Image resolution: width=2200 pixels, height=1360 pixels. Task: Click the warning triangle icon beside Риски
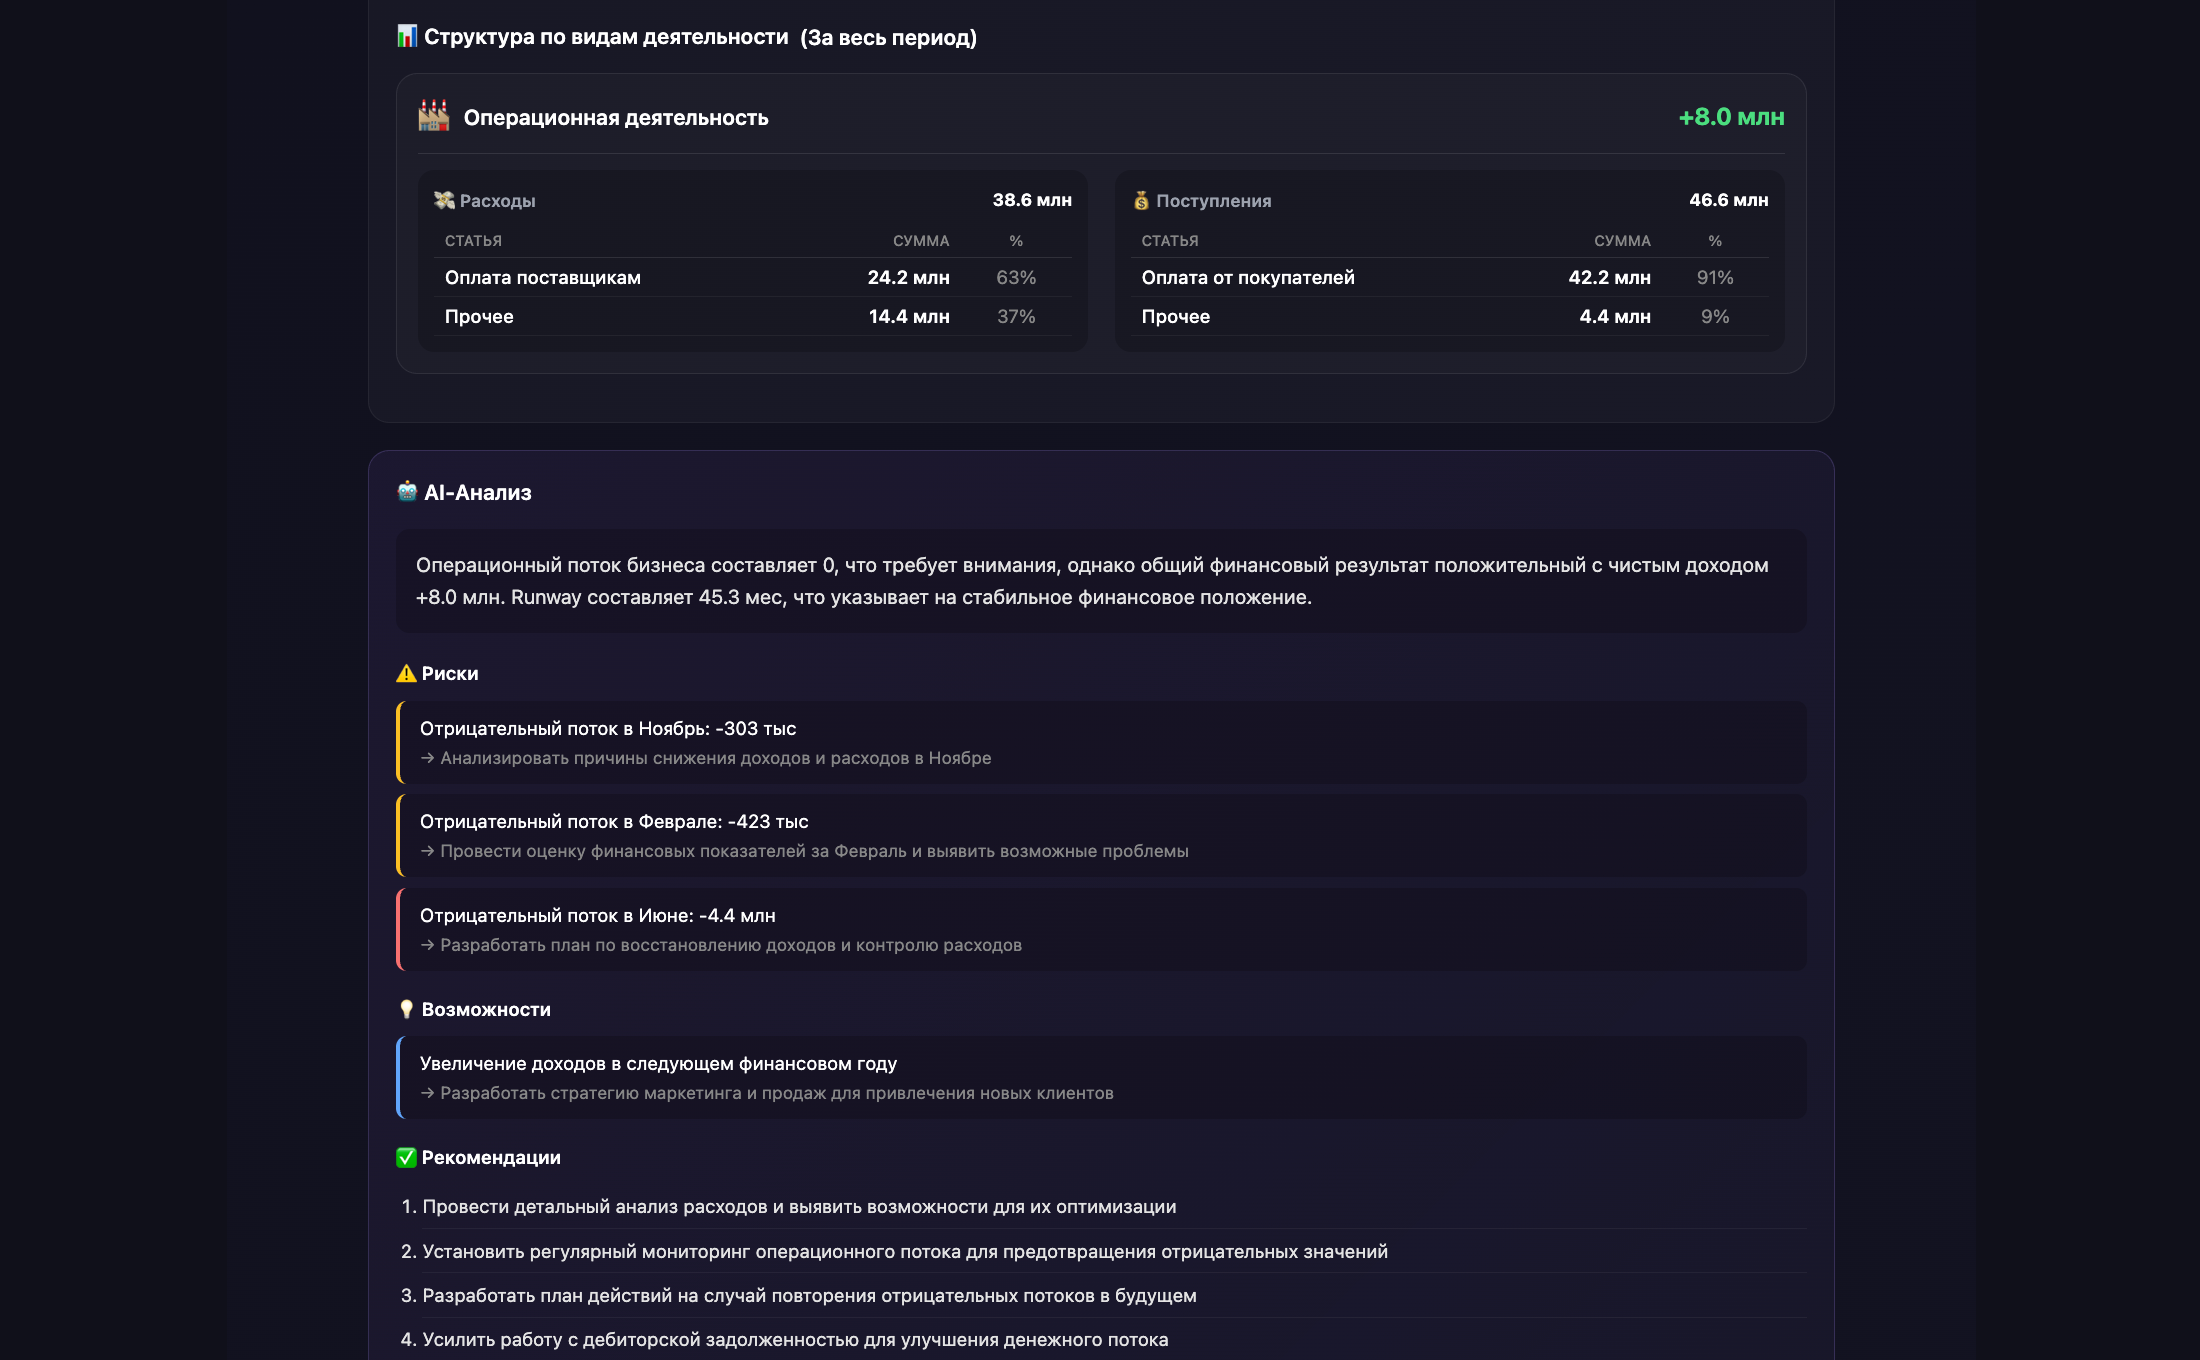(x=406, y=674)
